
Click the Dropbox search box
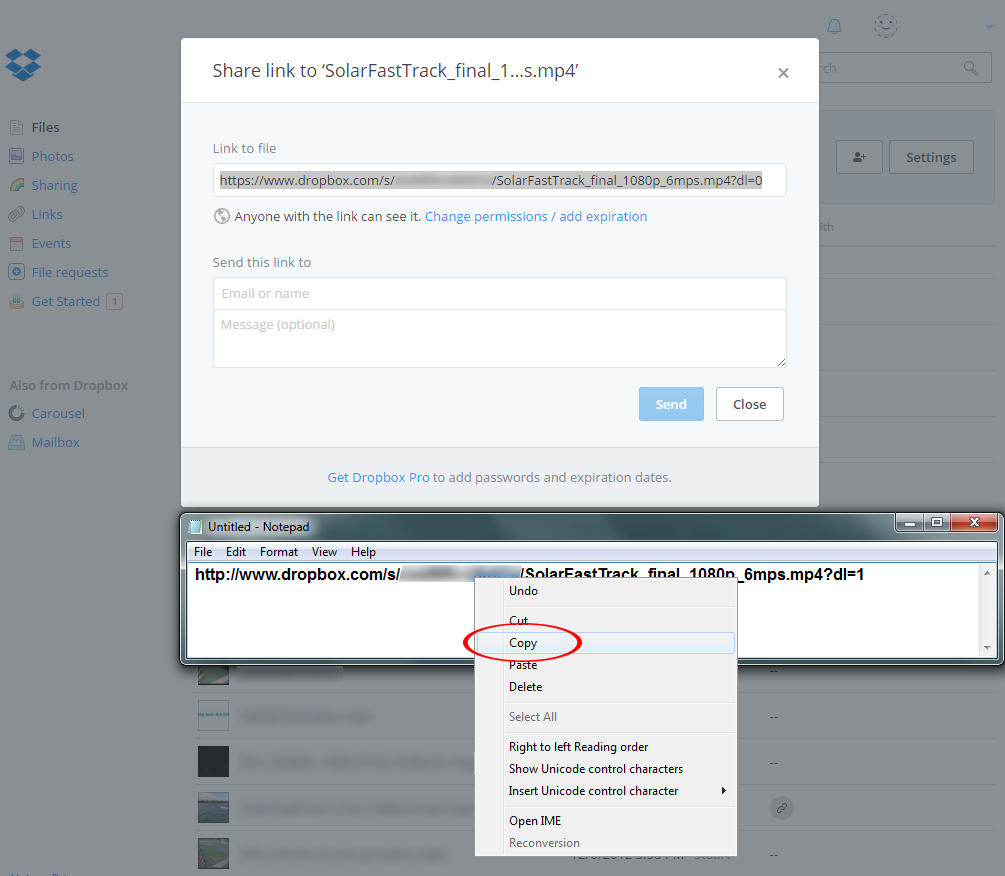pos(905,68)
